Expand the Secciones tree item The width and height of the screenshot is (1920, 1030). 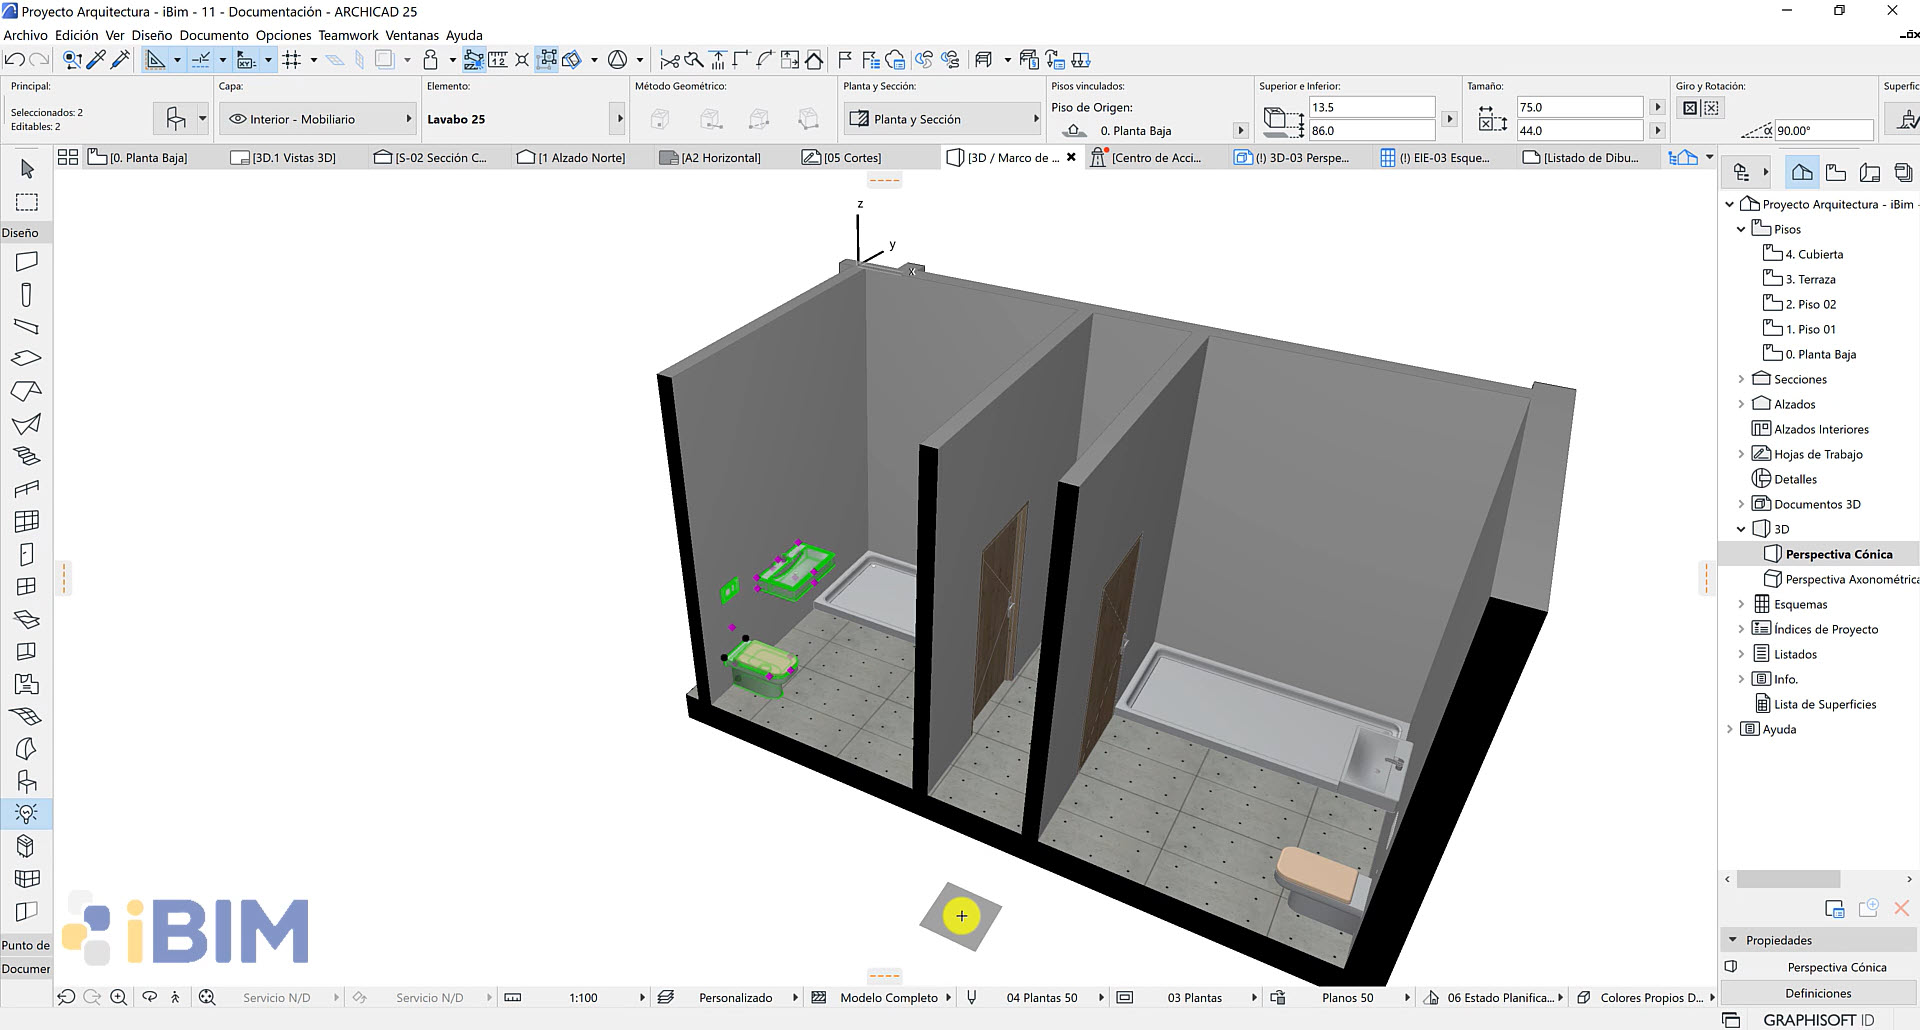coord(1742,379)
